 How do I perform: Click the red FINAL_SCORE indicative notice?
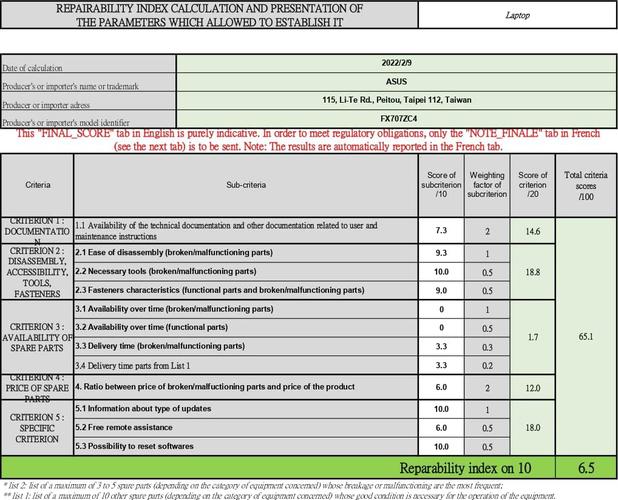tap(308, 140)
